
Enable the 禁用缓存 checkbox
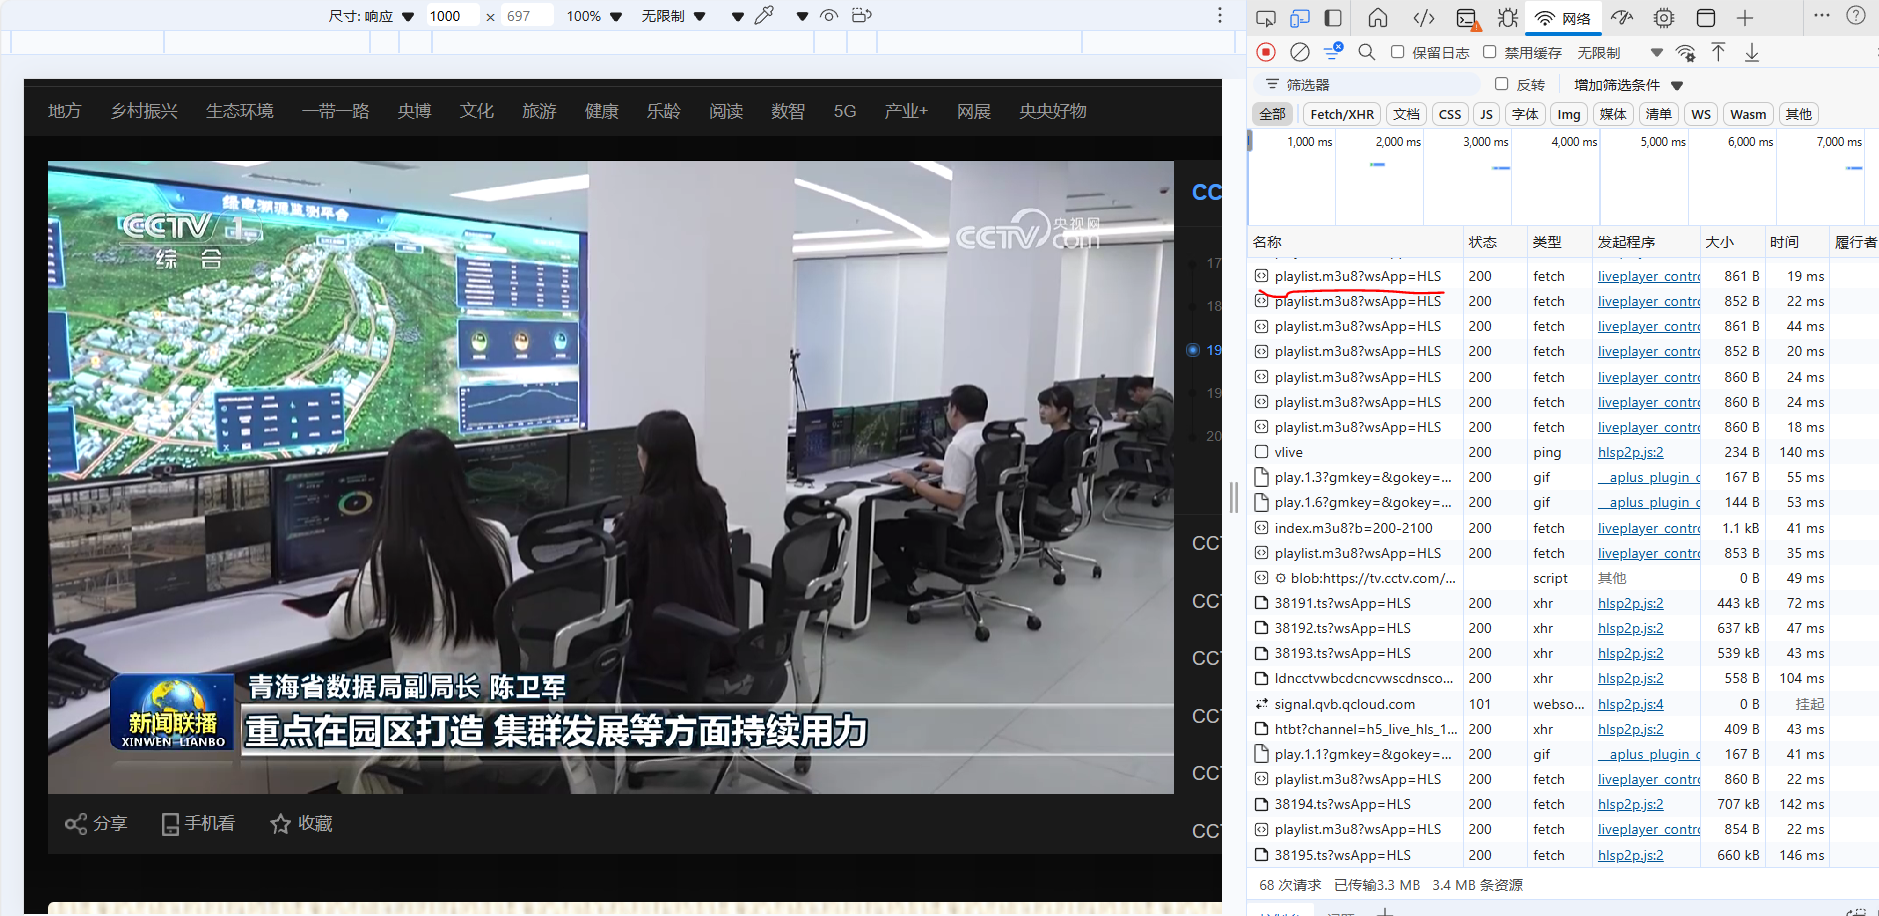[x=1489, y=52]
